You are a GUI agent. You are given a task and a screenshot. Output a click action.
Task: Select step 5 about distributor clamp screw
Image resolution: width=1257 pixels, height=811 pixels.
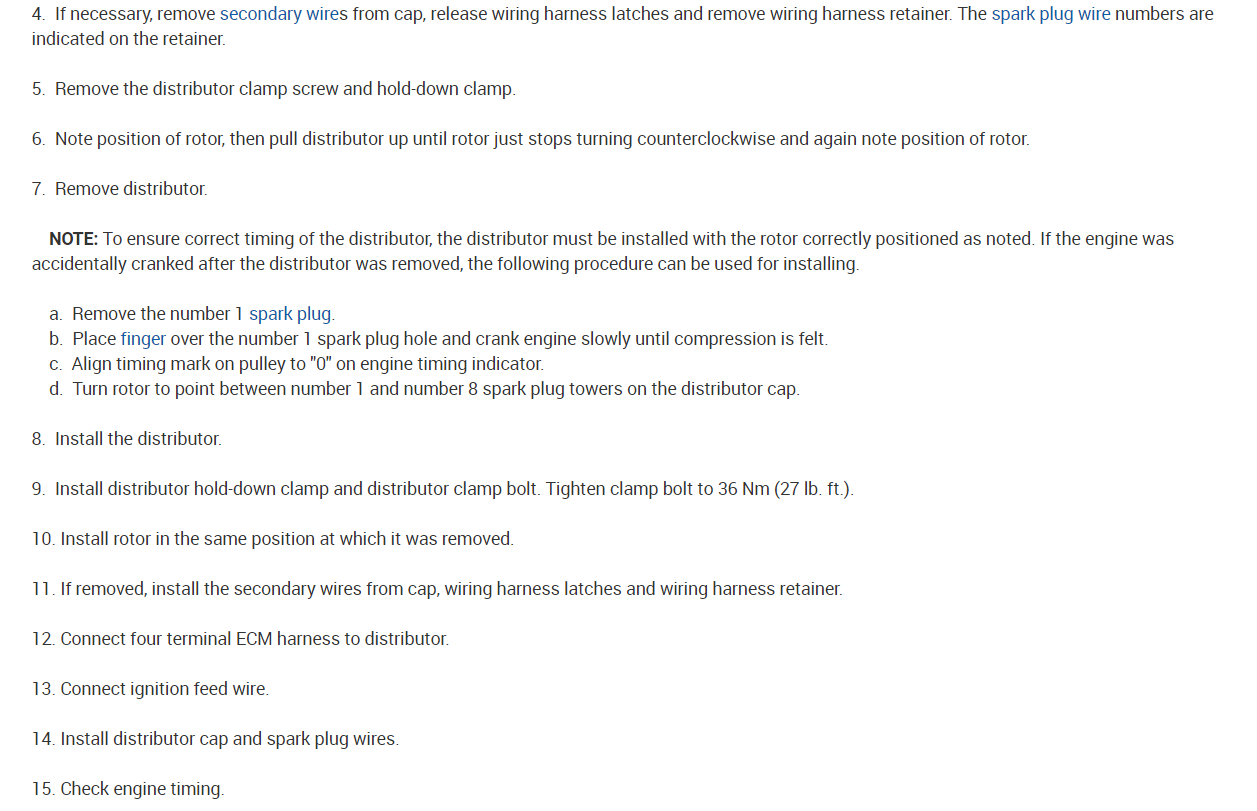tap(284, 89)
